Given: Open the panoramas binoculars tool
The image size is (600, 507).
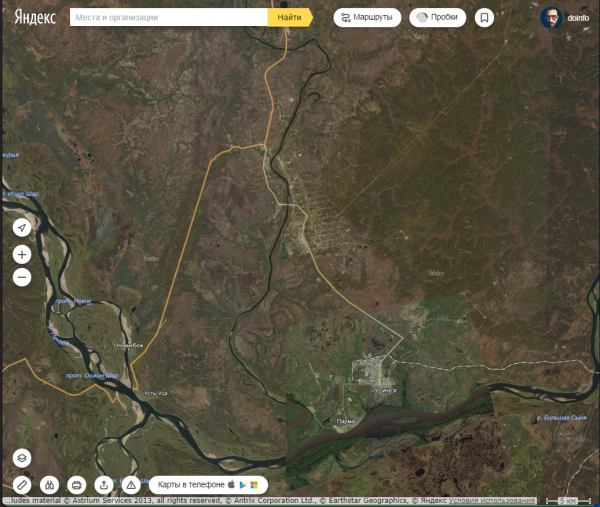Looking at the screenshot, I should (x=49, y=485).
